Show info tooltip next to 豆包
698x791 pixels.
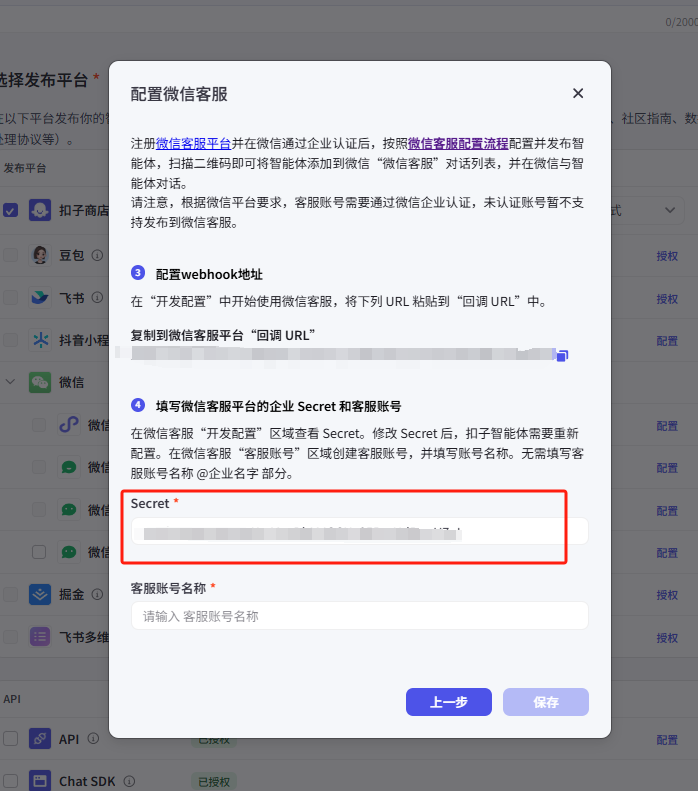97,255
